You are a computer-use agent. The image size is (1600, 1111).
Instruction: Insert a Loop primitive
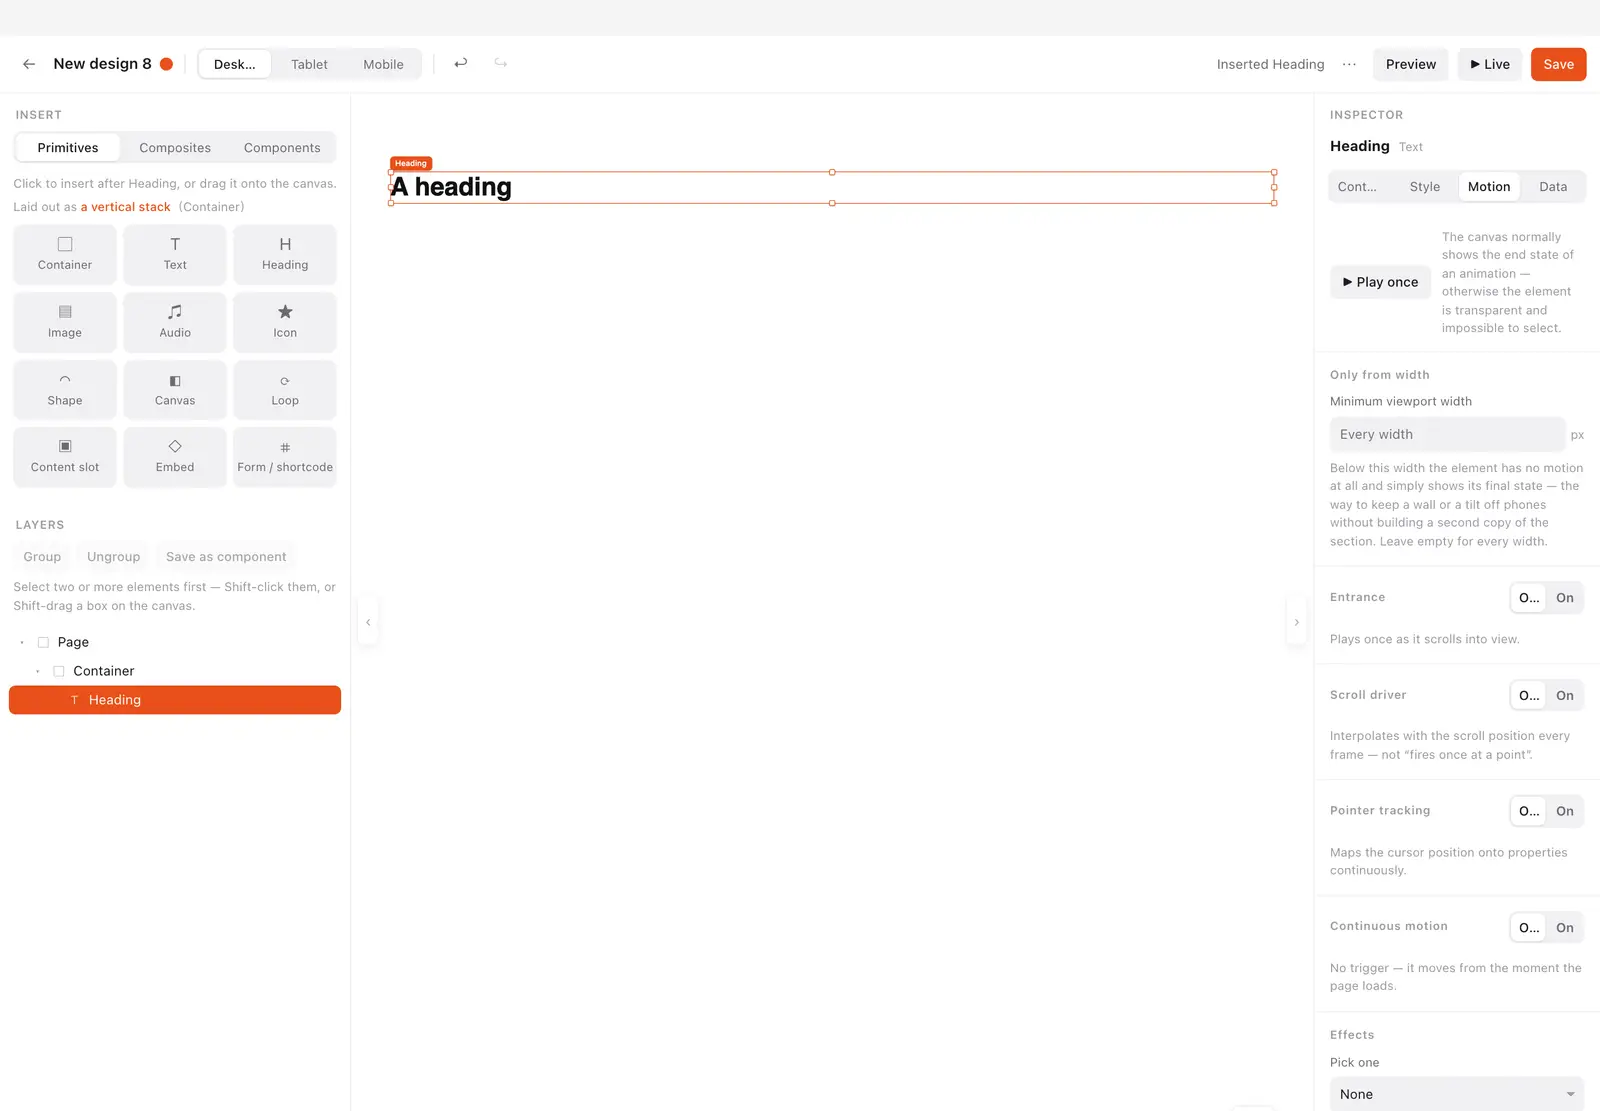[285, 390]
